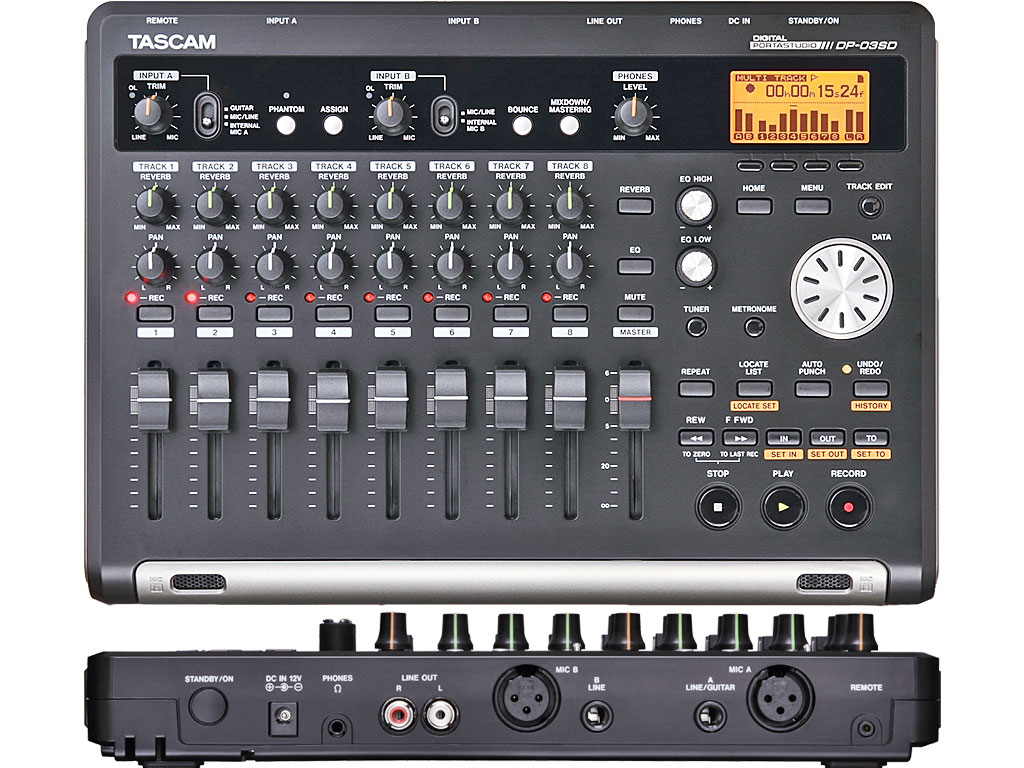Click the rear MIC B XLR connector
Image resolution: width=1024 pixels, height=768 pixels.
(x=526, y=698)
